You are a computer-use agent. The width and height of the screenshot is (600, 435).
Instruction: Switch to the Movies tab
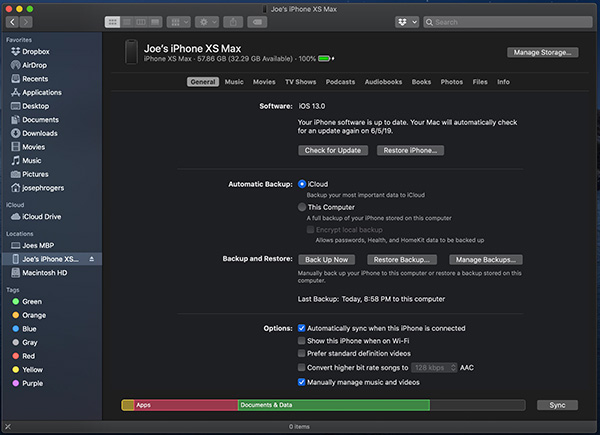click(x=264, y=82)
